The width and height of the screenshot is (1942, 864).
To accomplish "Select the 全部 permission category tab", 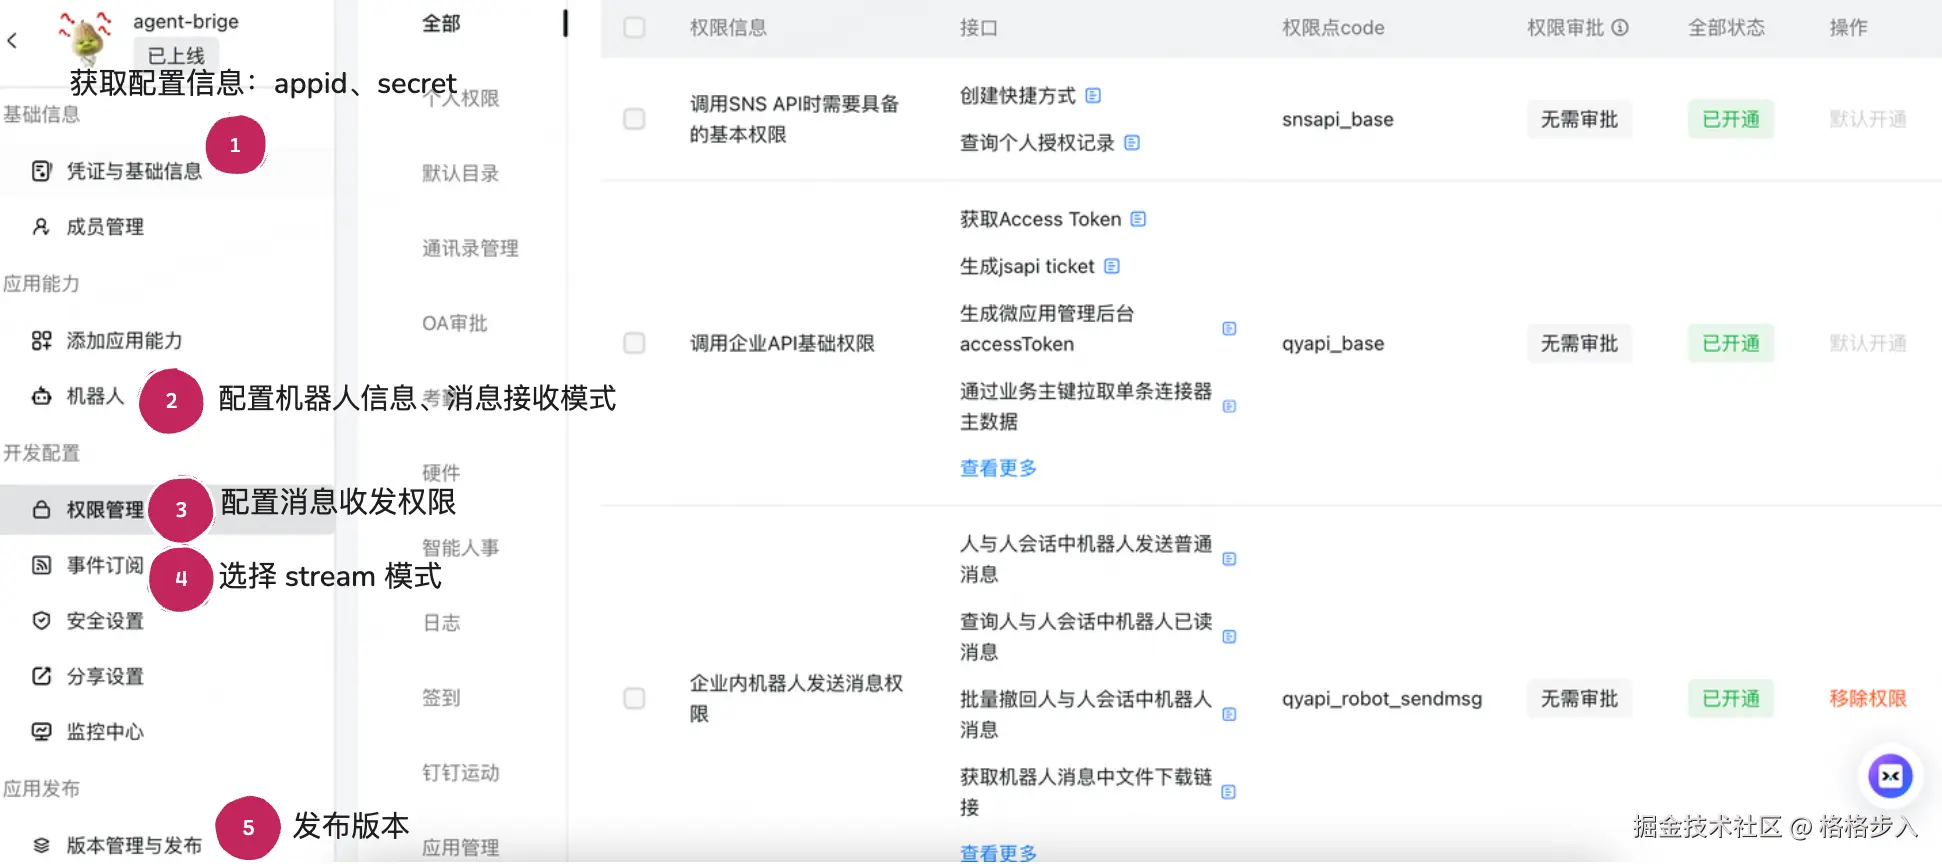I will click(x=441, y=23).
